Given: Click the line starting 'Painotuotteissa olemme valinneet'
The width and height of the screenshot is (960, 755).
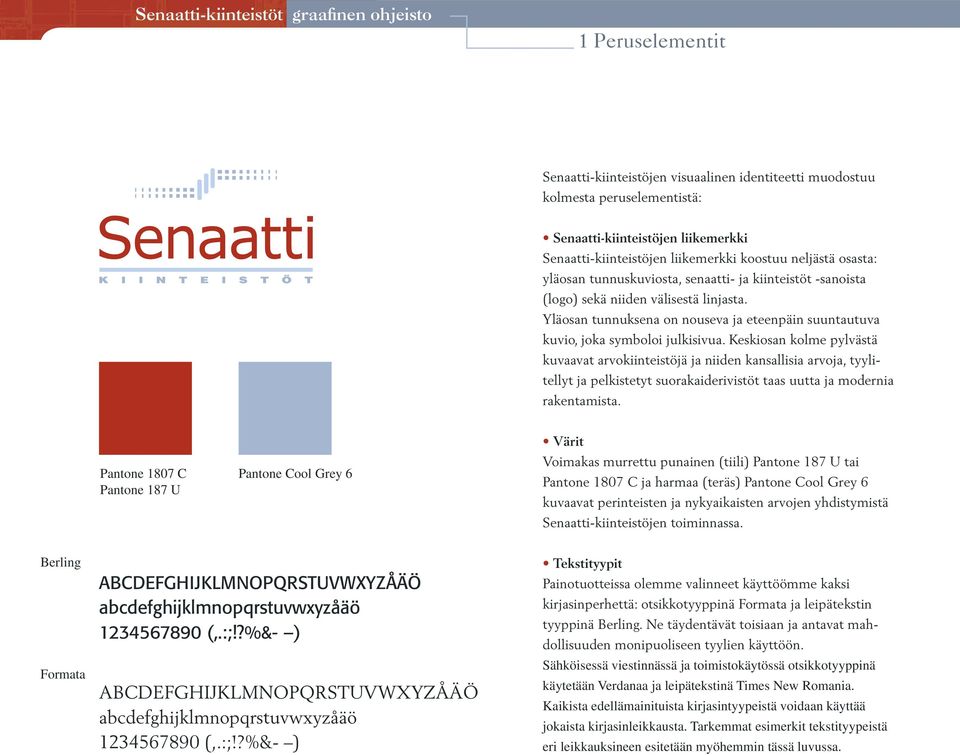Looking at the screenshot, I should (x=696, y=584).
